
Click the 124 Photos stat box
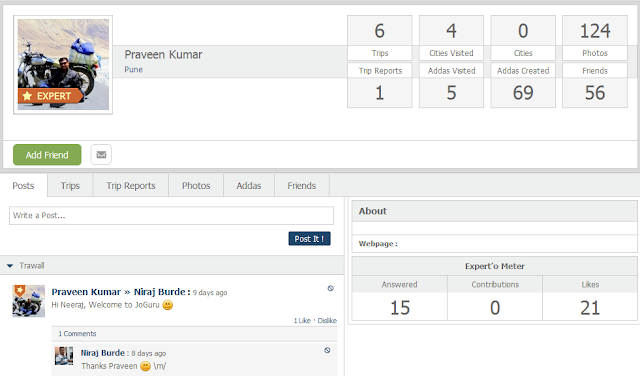pos(595,38)
